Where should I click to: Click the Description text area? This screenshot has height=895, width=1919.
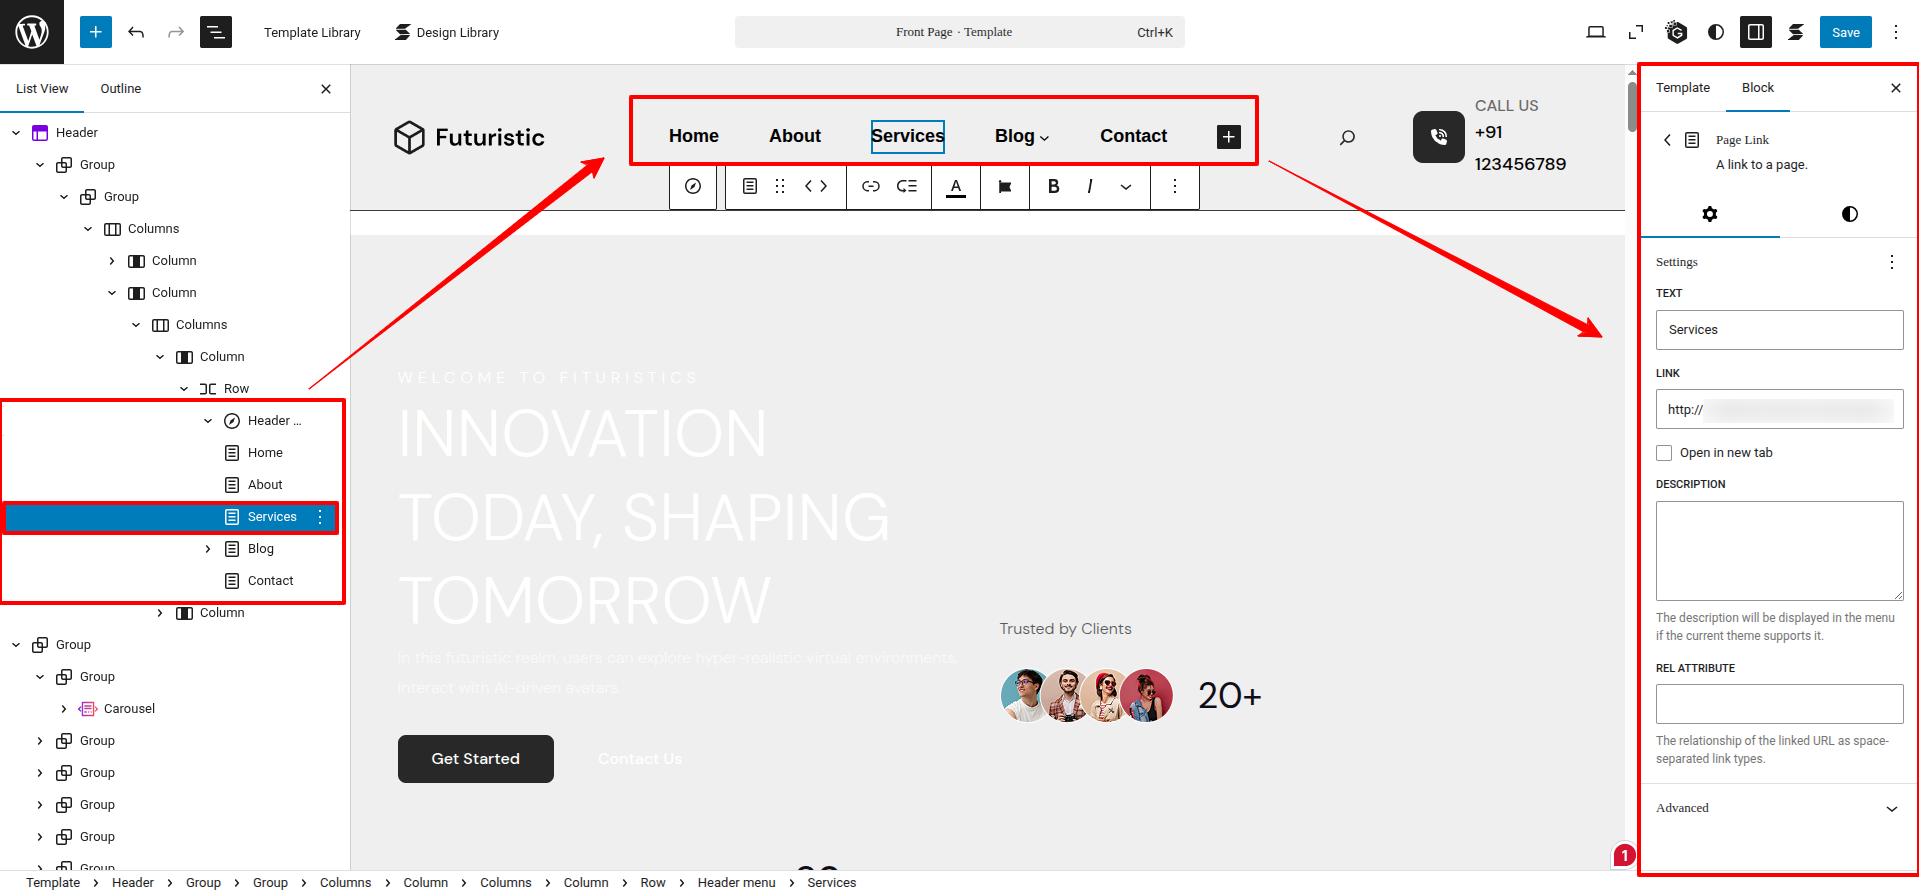point(1779,550)
